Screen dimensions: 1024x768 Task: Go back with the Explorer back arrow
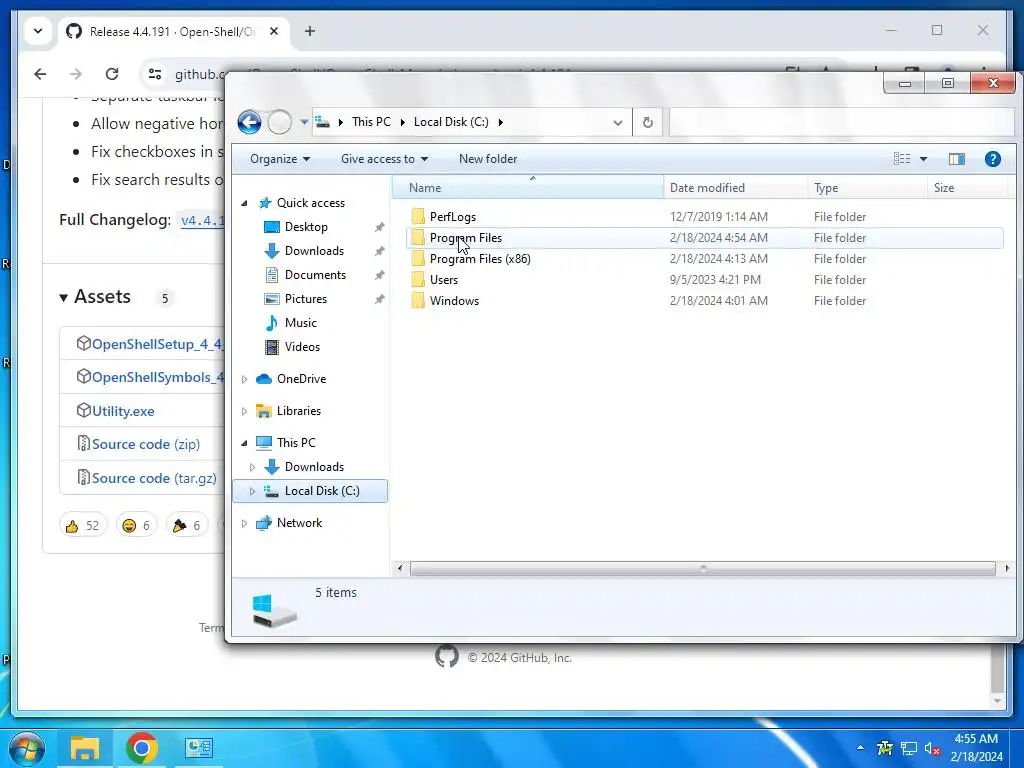tap(249, 122)
